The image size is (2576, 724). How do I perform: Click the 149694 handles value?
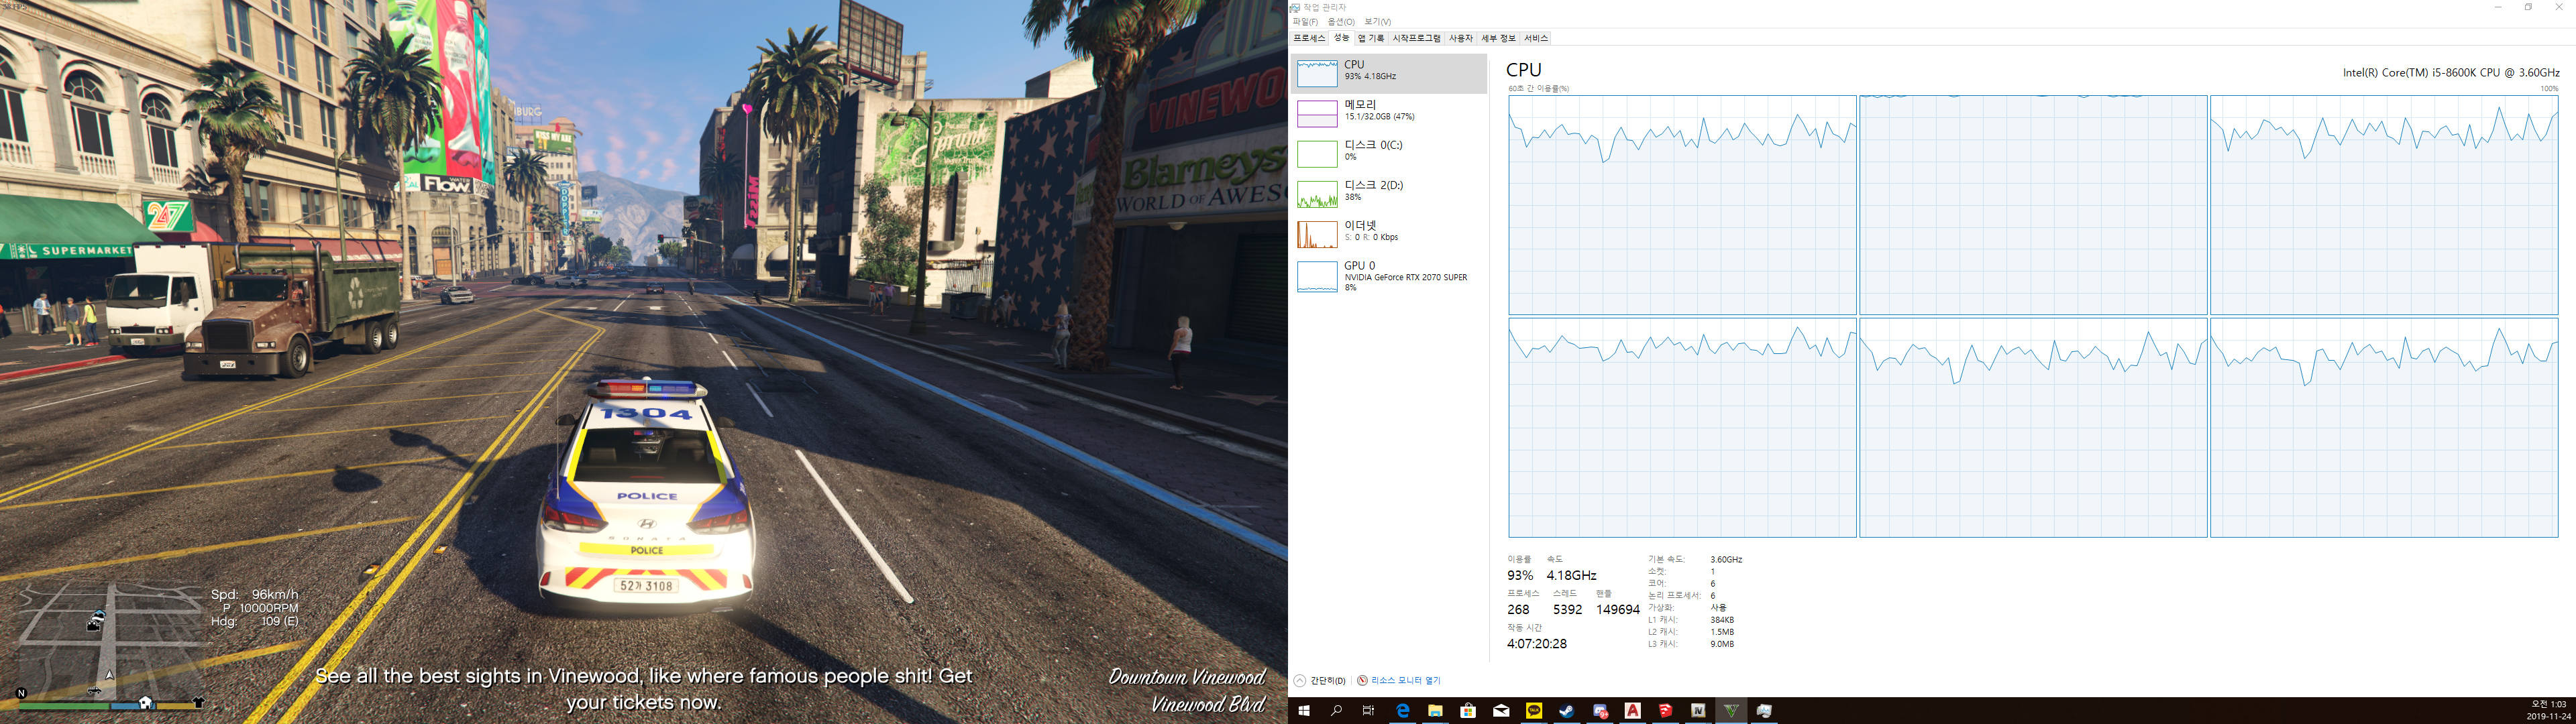pyautogui.click(x=1617, y=610)
